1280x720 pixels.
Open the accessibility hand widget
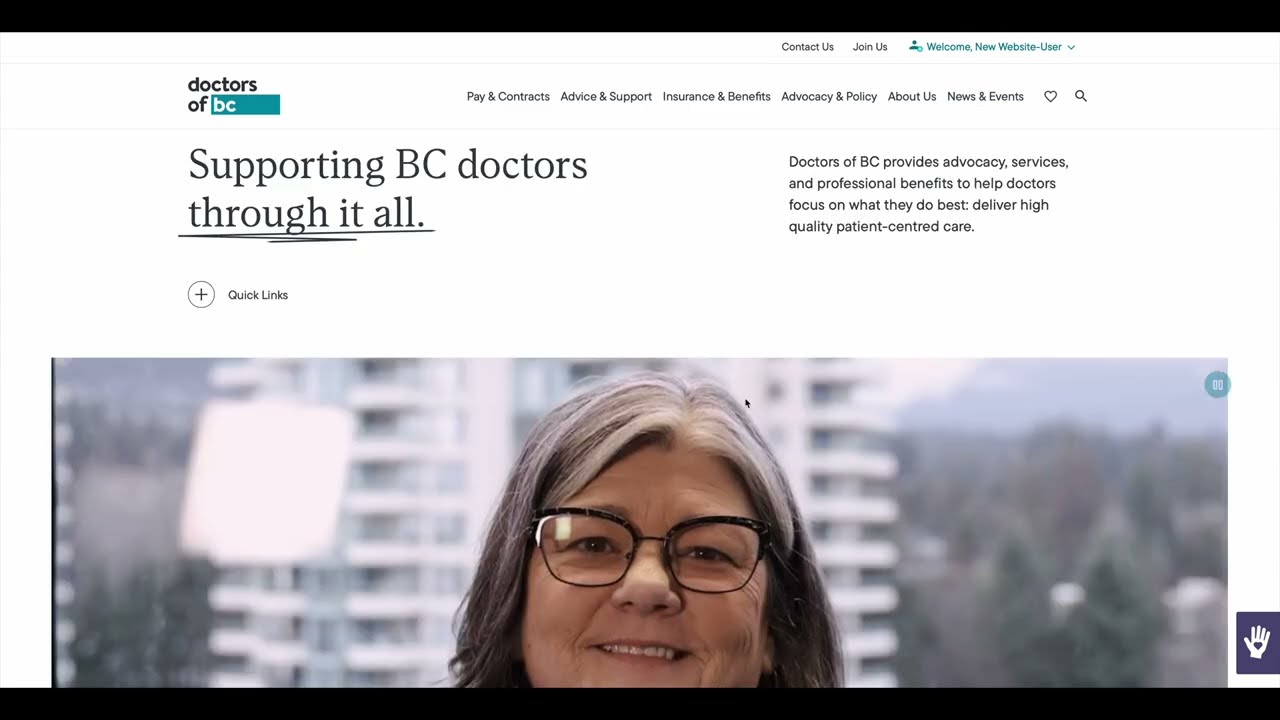[1257, 642]
